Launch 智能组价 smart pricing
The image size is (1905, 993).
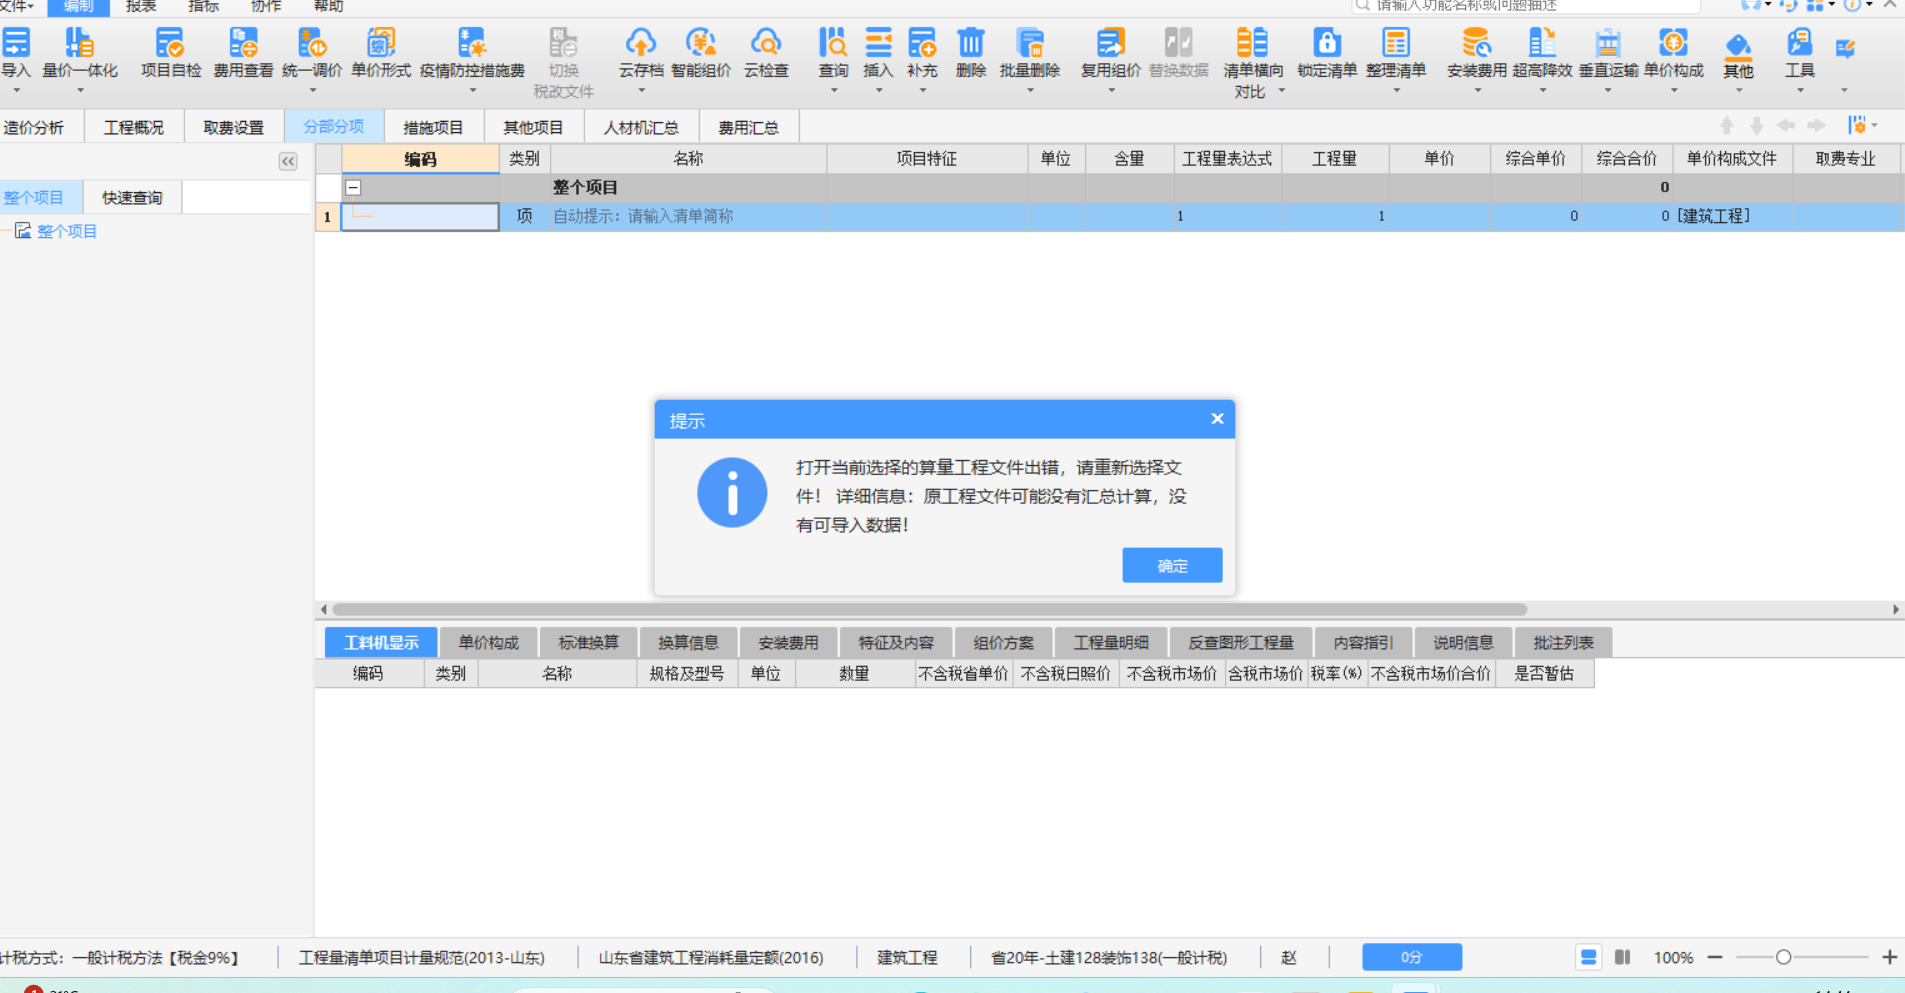point(701,52)
